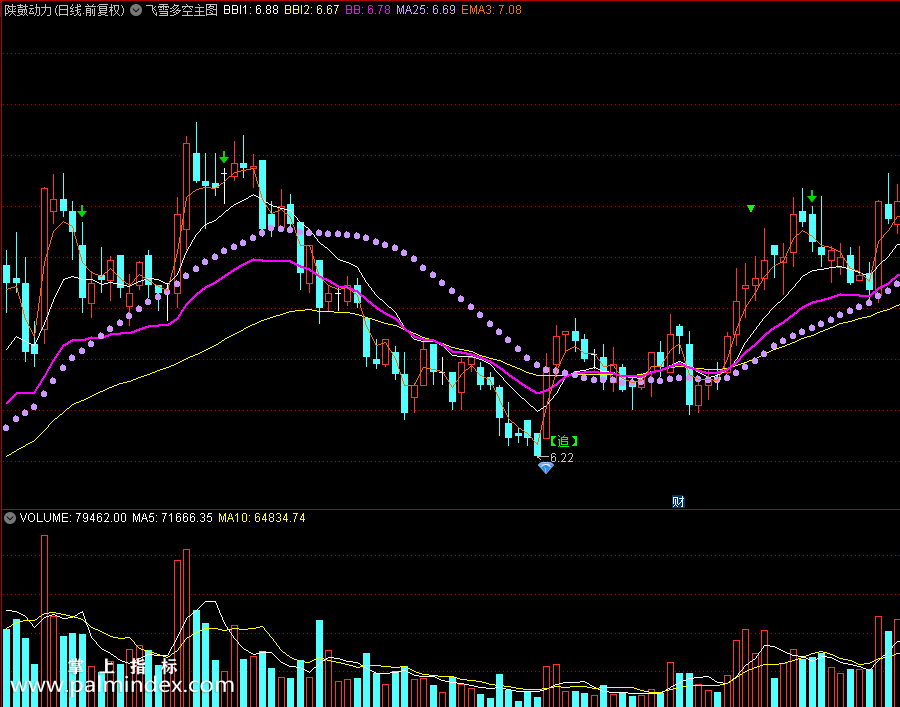The height and width of the screenshot is (707, 900).
Task: Click the 6.22 low price label
Action: pos(561,457)
